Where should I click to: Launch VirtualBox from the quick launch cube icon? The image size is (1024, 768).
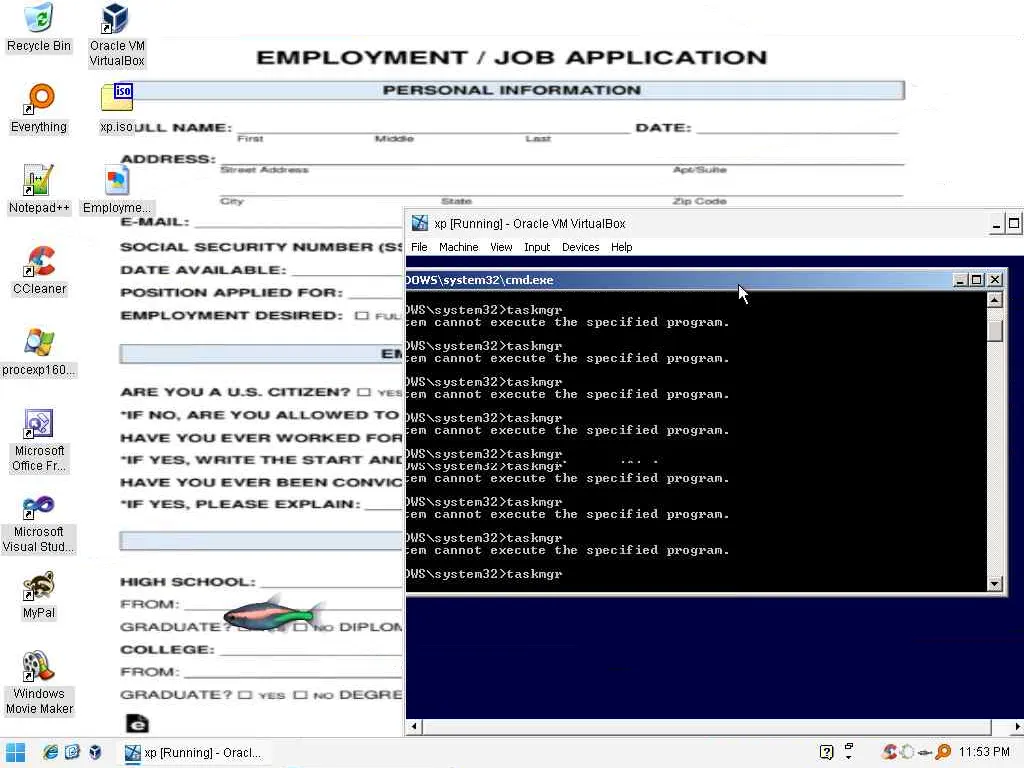(x=95, y=752)
